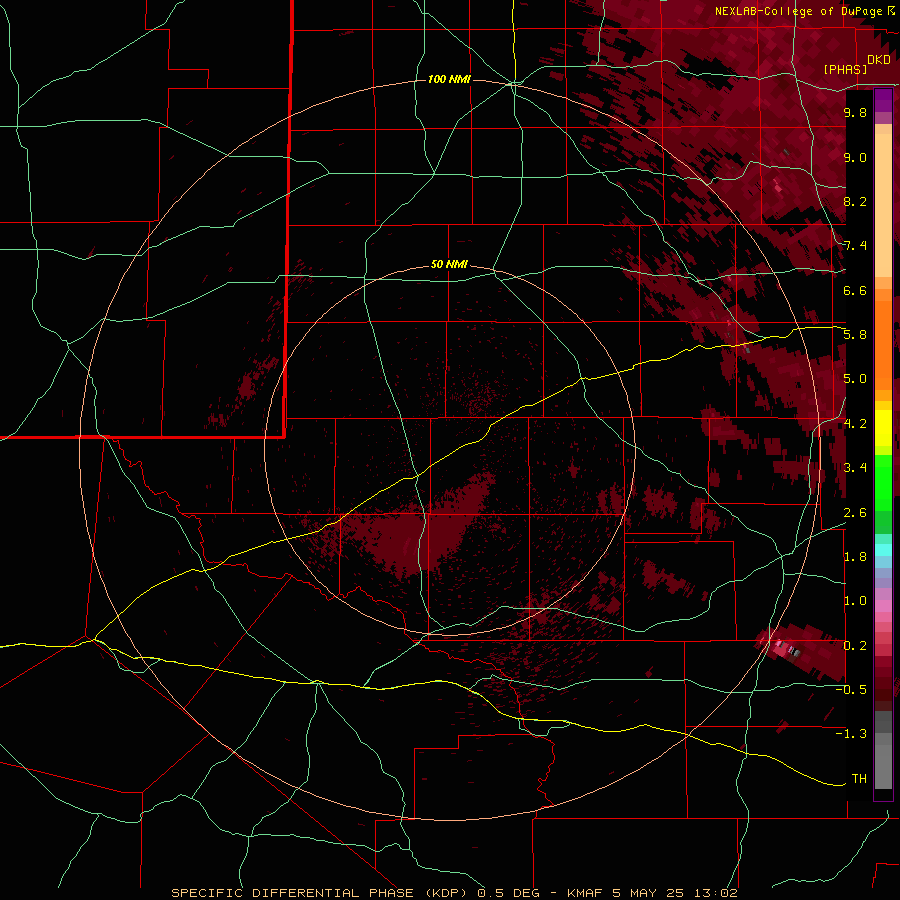Image resolution: width=900 pixels, height=900 pixels.
Task: Pick the bright green color bar segment
Action: [883, 483]
